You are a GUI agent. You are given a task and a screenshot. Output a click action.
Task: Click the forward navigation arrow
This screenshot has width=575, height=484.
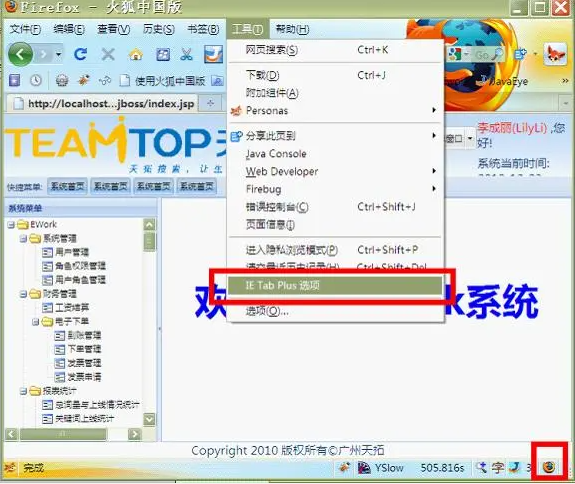43,55
